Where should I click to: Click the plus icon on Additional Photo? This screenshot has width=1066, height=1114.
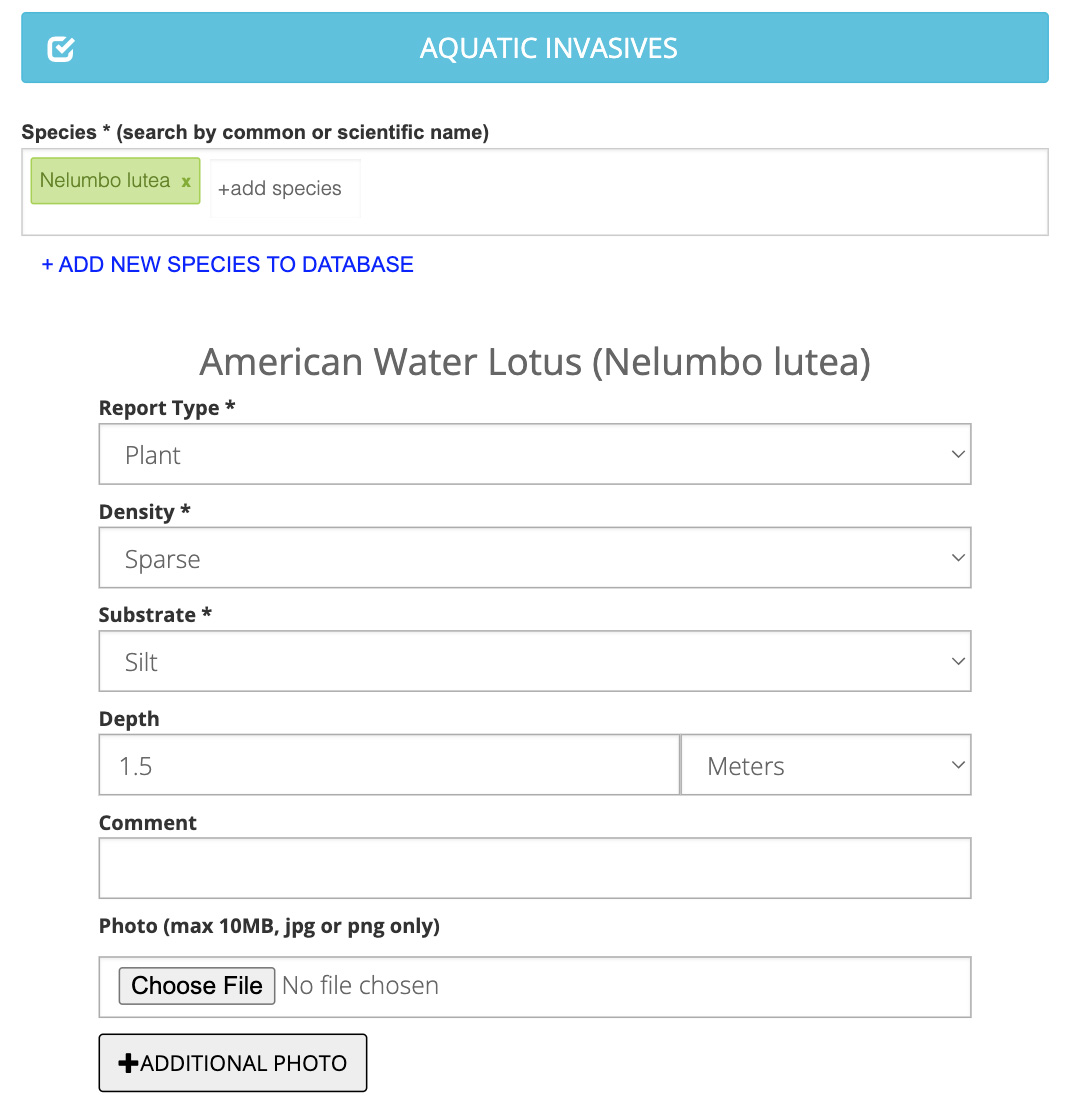point(128,1063)
